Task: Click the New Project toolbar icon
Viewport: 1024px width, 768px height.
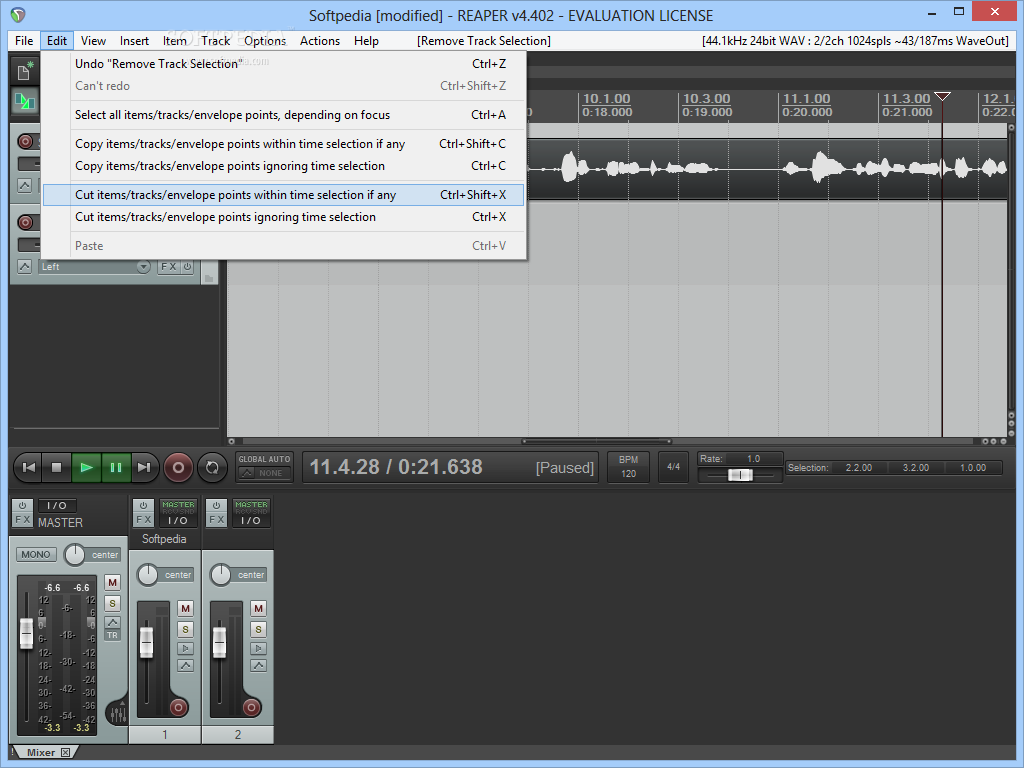Action: [x=24, y=71]
